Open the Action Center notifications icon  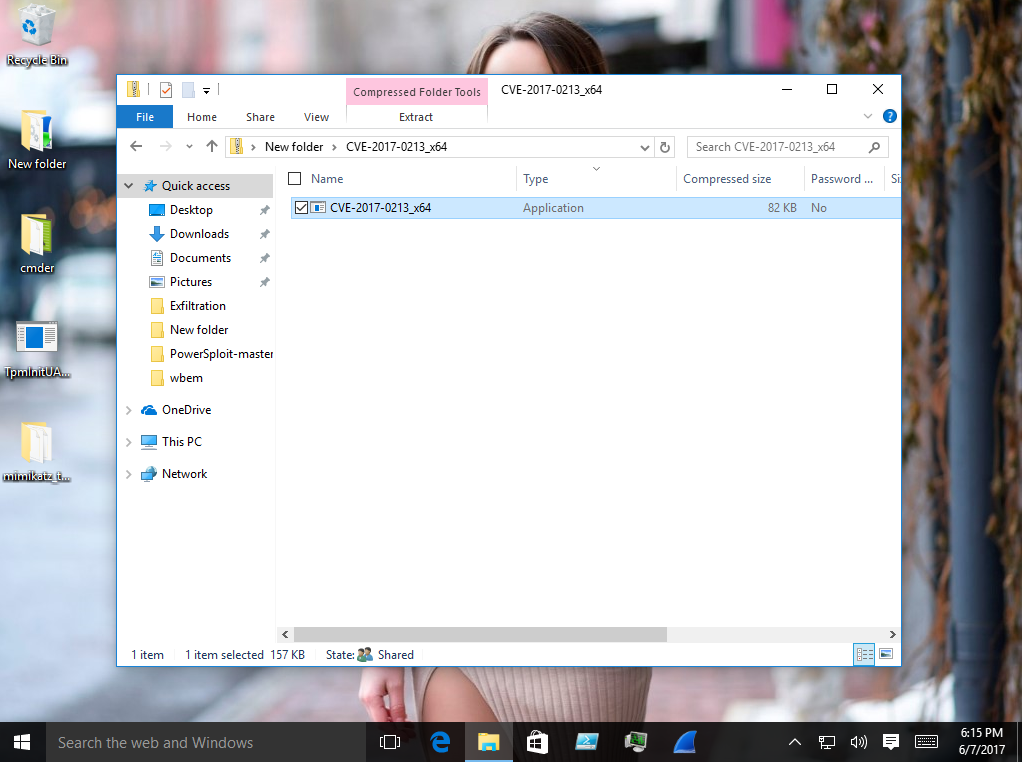click(x=890, y=742)
